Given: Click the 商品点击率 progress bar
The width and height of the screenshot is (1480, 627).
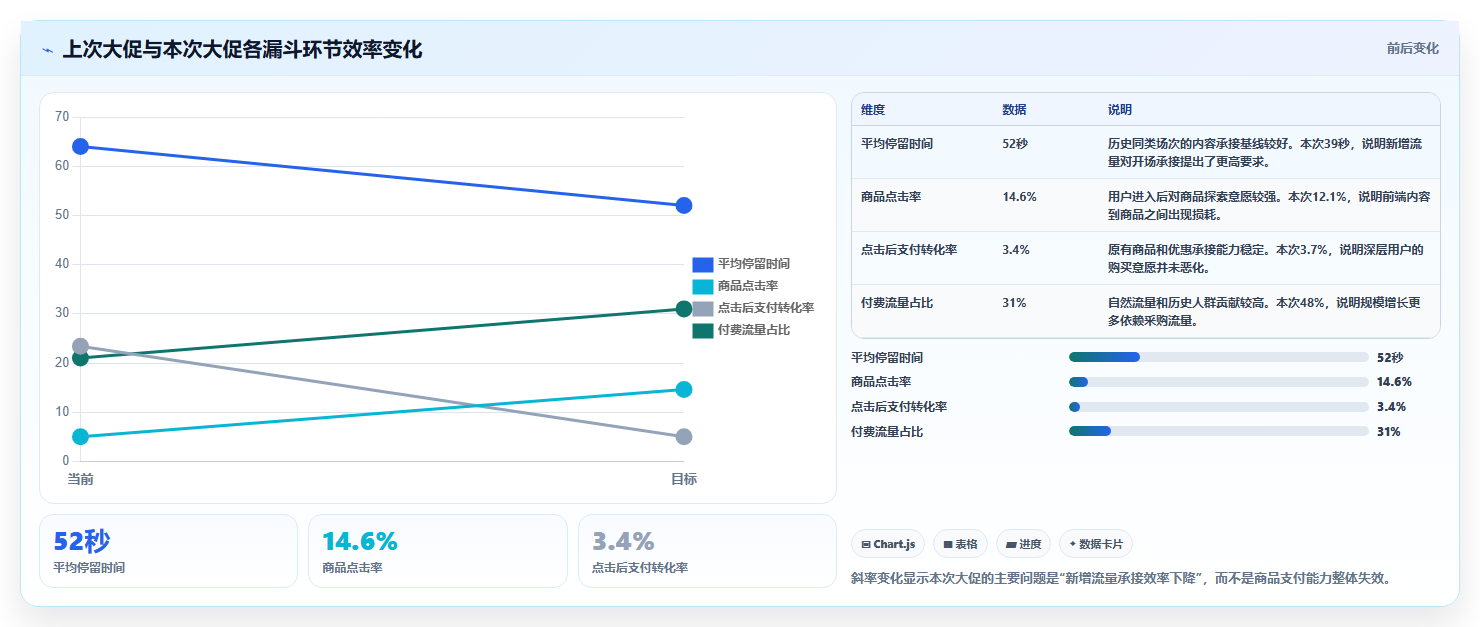Looking at the screenshot, I should coord(1219,382).
